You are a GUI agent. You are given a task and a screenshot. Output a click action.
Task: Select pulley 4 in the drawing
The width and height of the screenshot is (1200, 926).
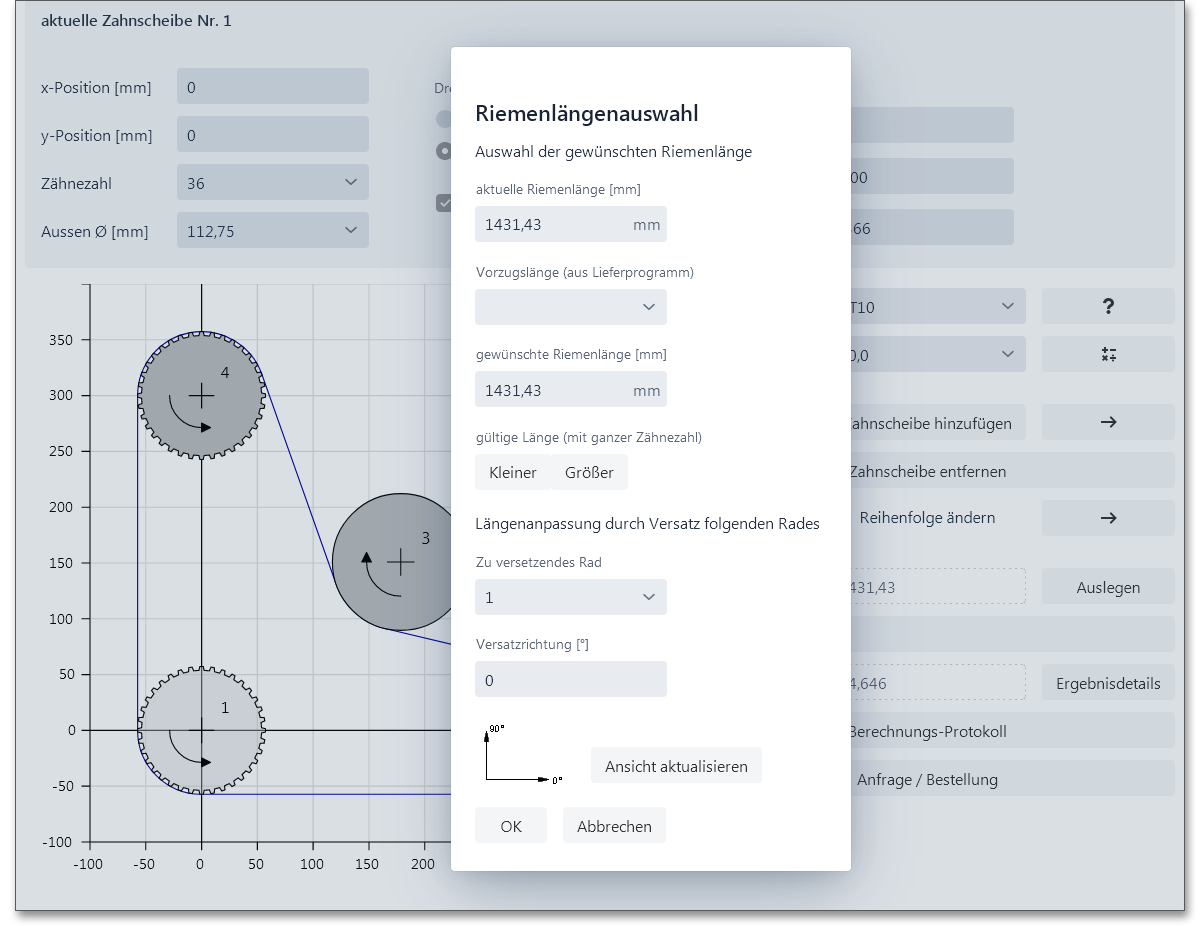[201, 396]
